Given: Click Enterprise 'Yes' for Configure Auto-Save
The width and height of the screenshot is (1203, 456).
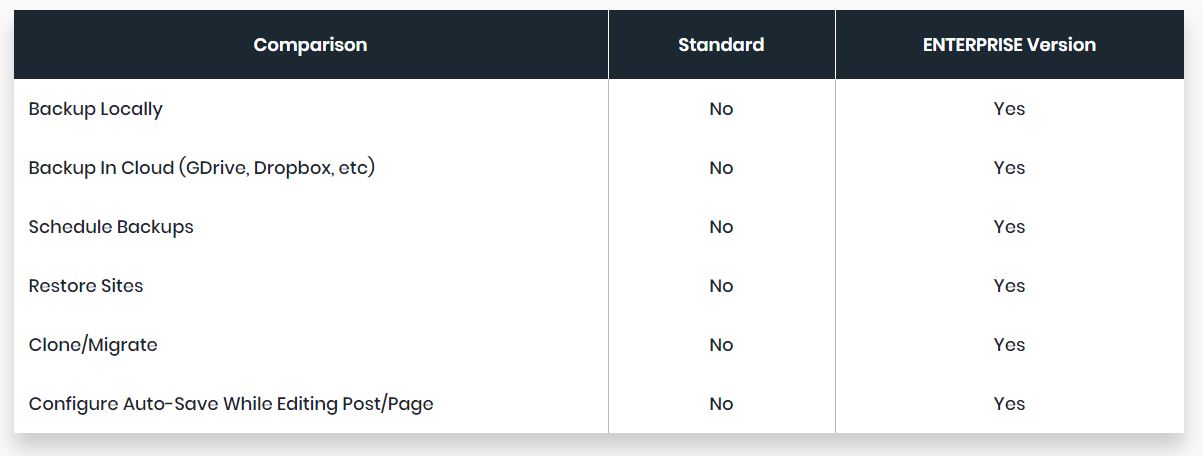Looking at the screenshot, I should (x=1009, y=404).
